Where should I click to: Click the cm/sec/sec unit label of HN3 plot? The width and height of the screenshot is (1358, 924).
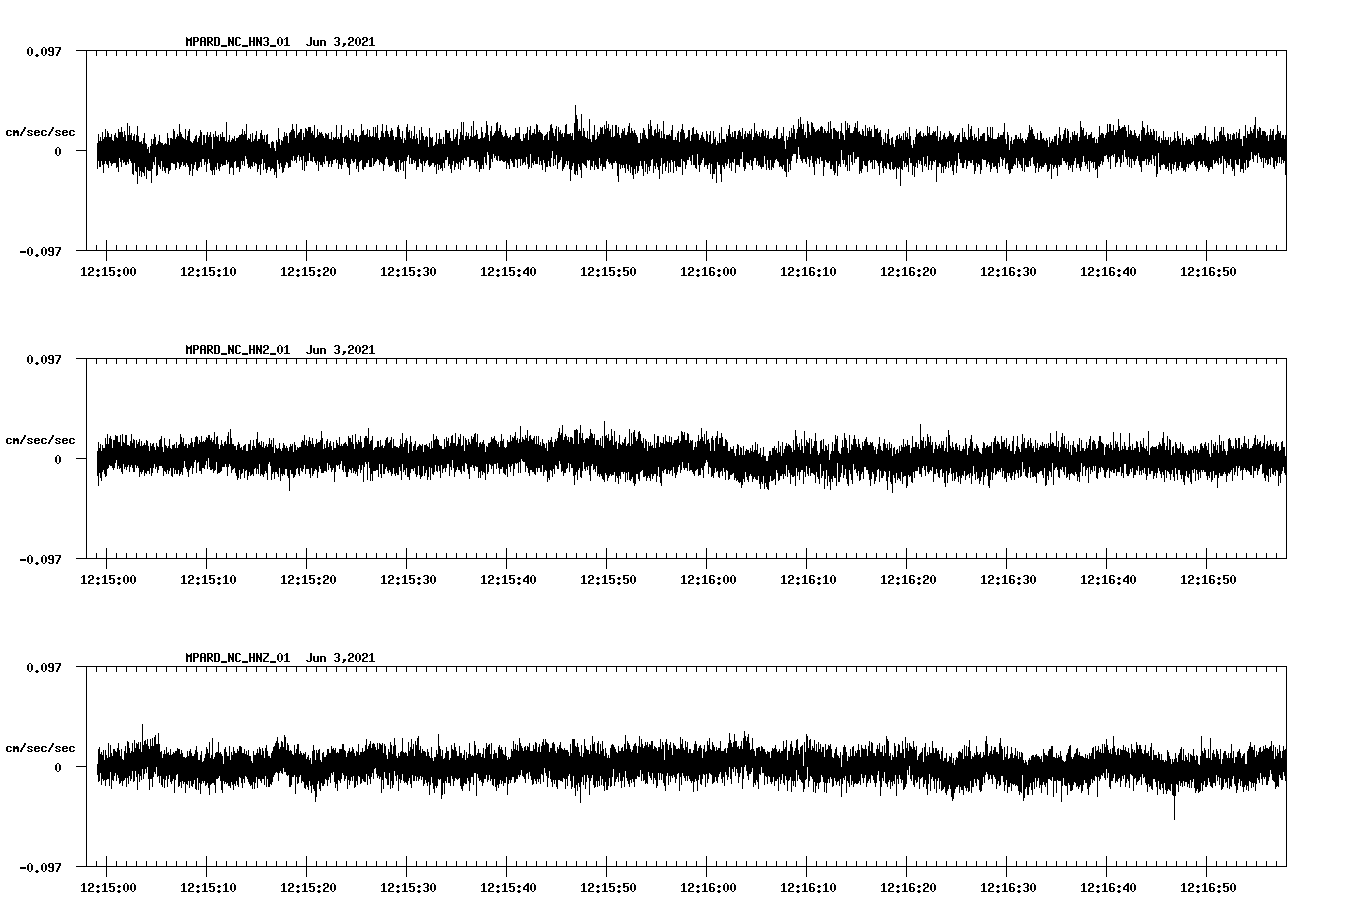pos(40,132)
